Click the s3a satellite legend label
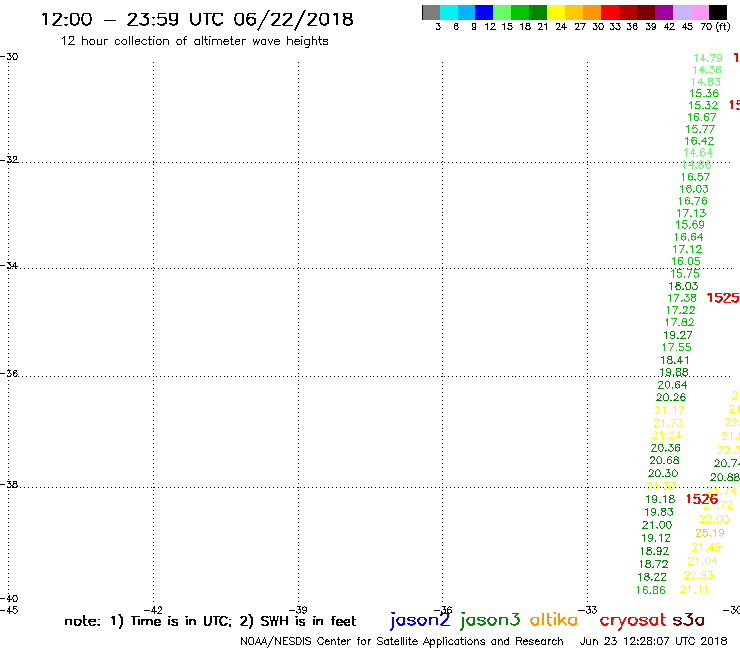This screenshot has height=650, width=740. (x=688, y=620)
